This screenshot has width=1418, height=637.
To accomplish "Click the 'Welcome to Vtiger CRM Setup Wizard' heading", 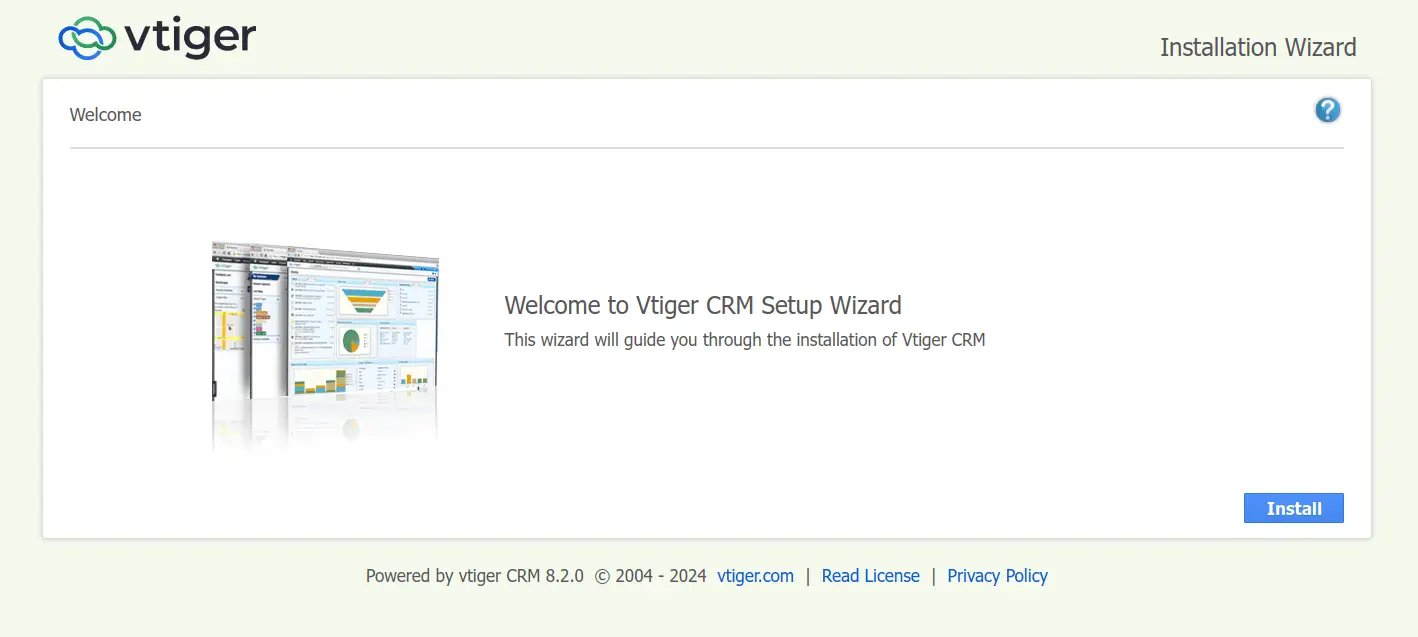I will [x=703, y=305].
